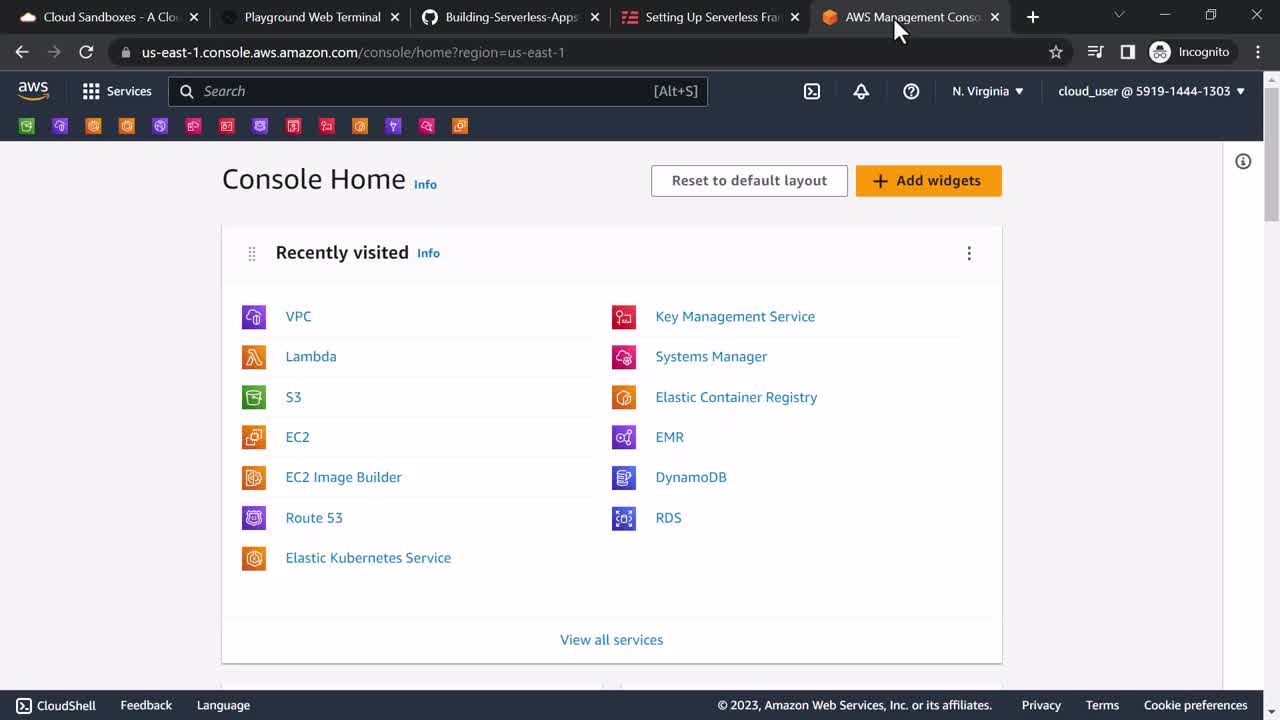Open the Info link beside Console Home
Image resolution: width=1280 pixels, height=720 pixels.
(425, 184)
